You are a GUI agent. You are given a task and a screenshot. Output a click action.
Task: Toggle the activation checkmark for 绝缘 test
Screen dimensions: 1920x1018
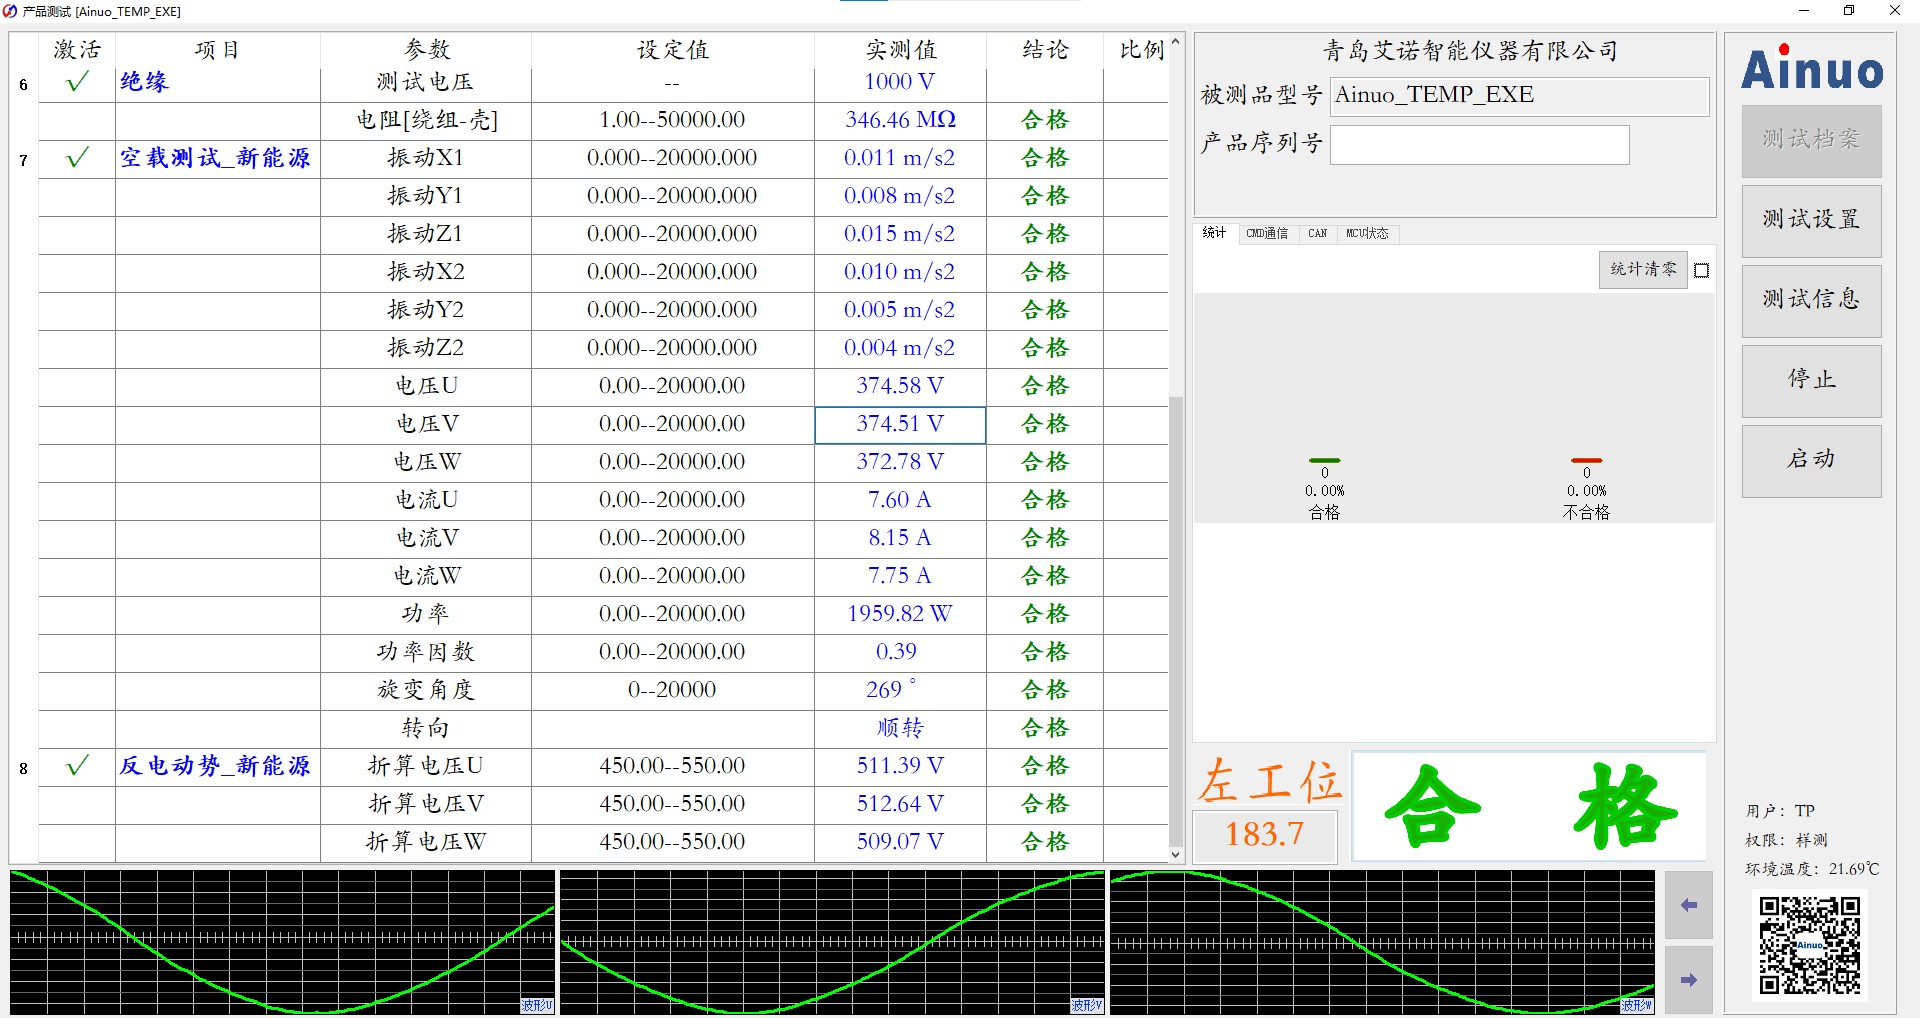pos(76,83)
